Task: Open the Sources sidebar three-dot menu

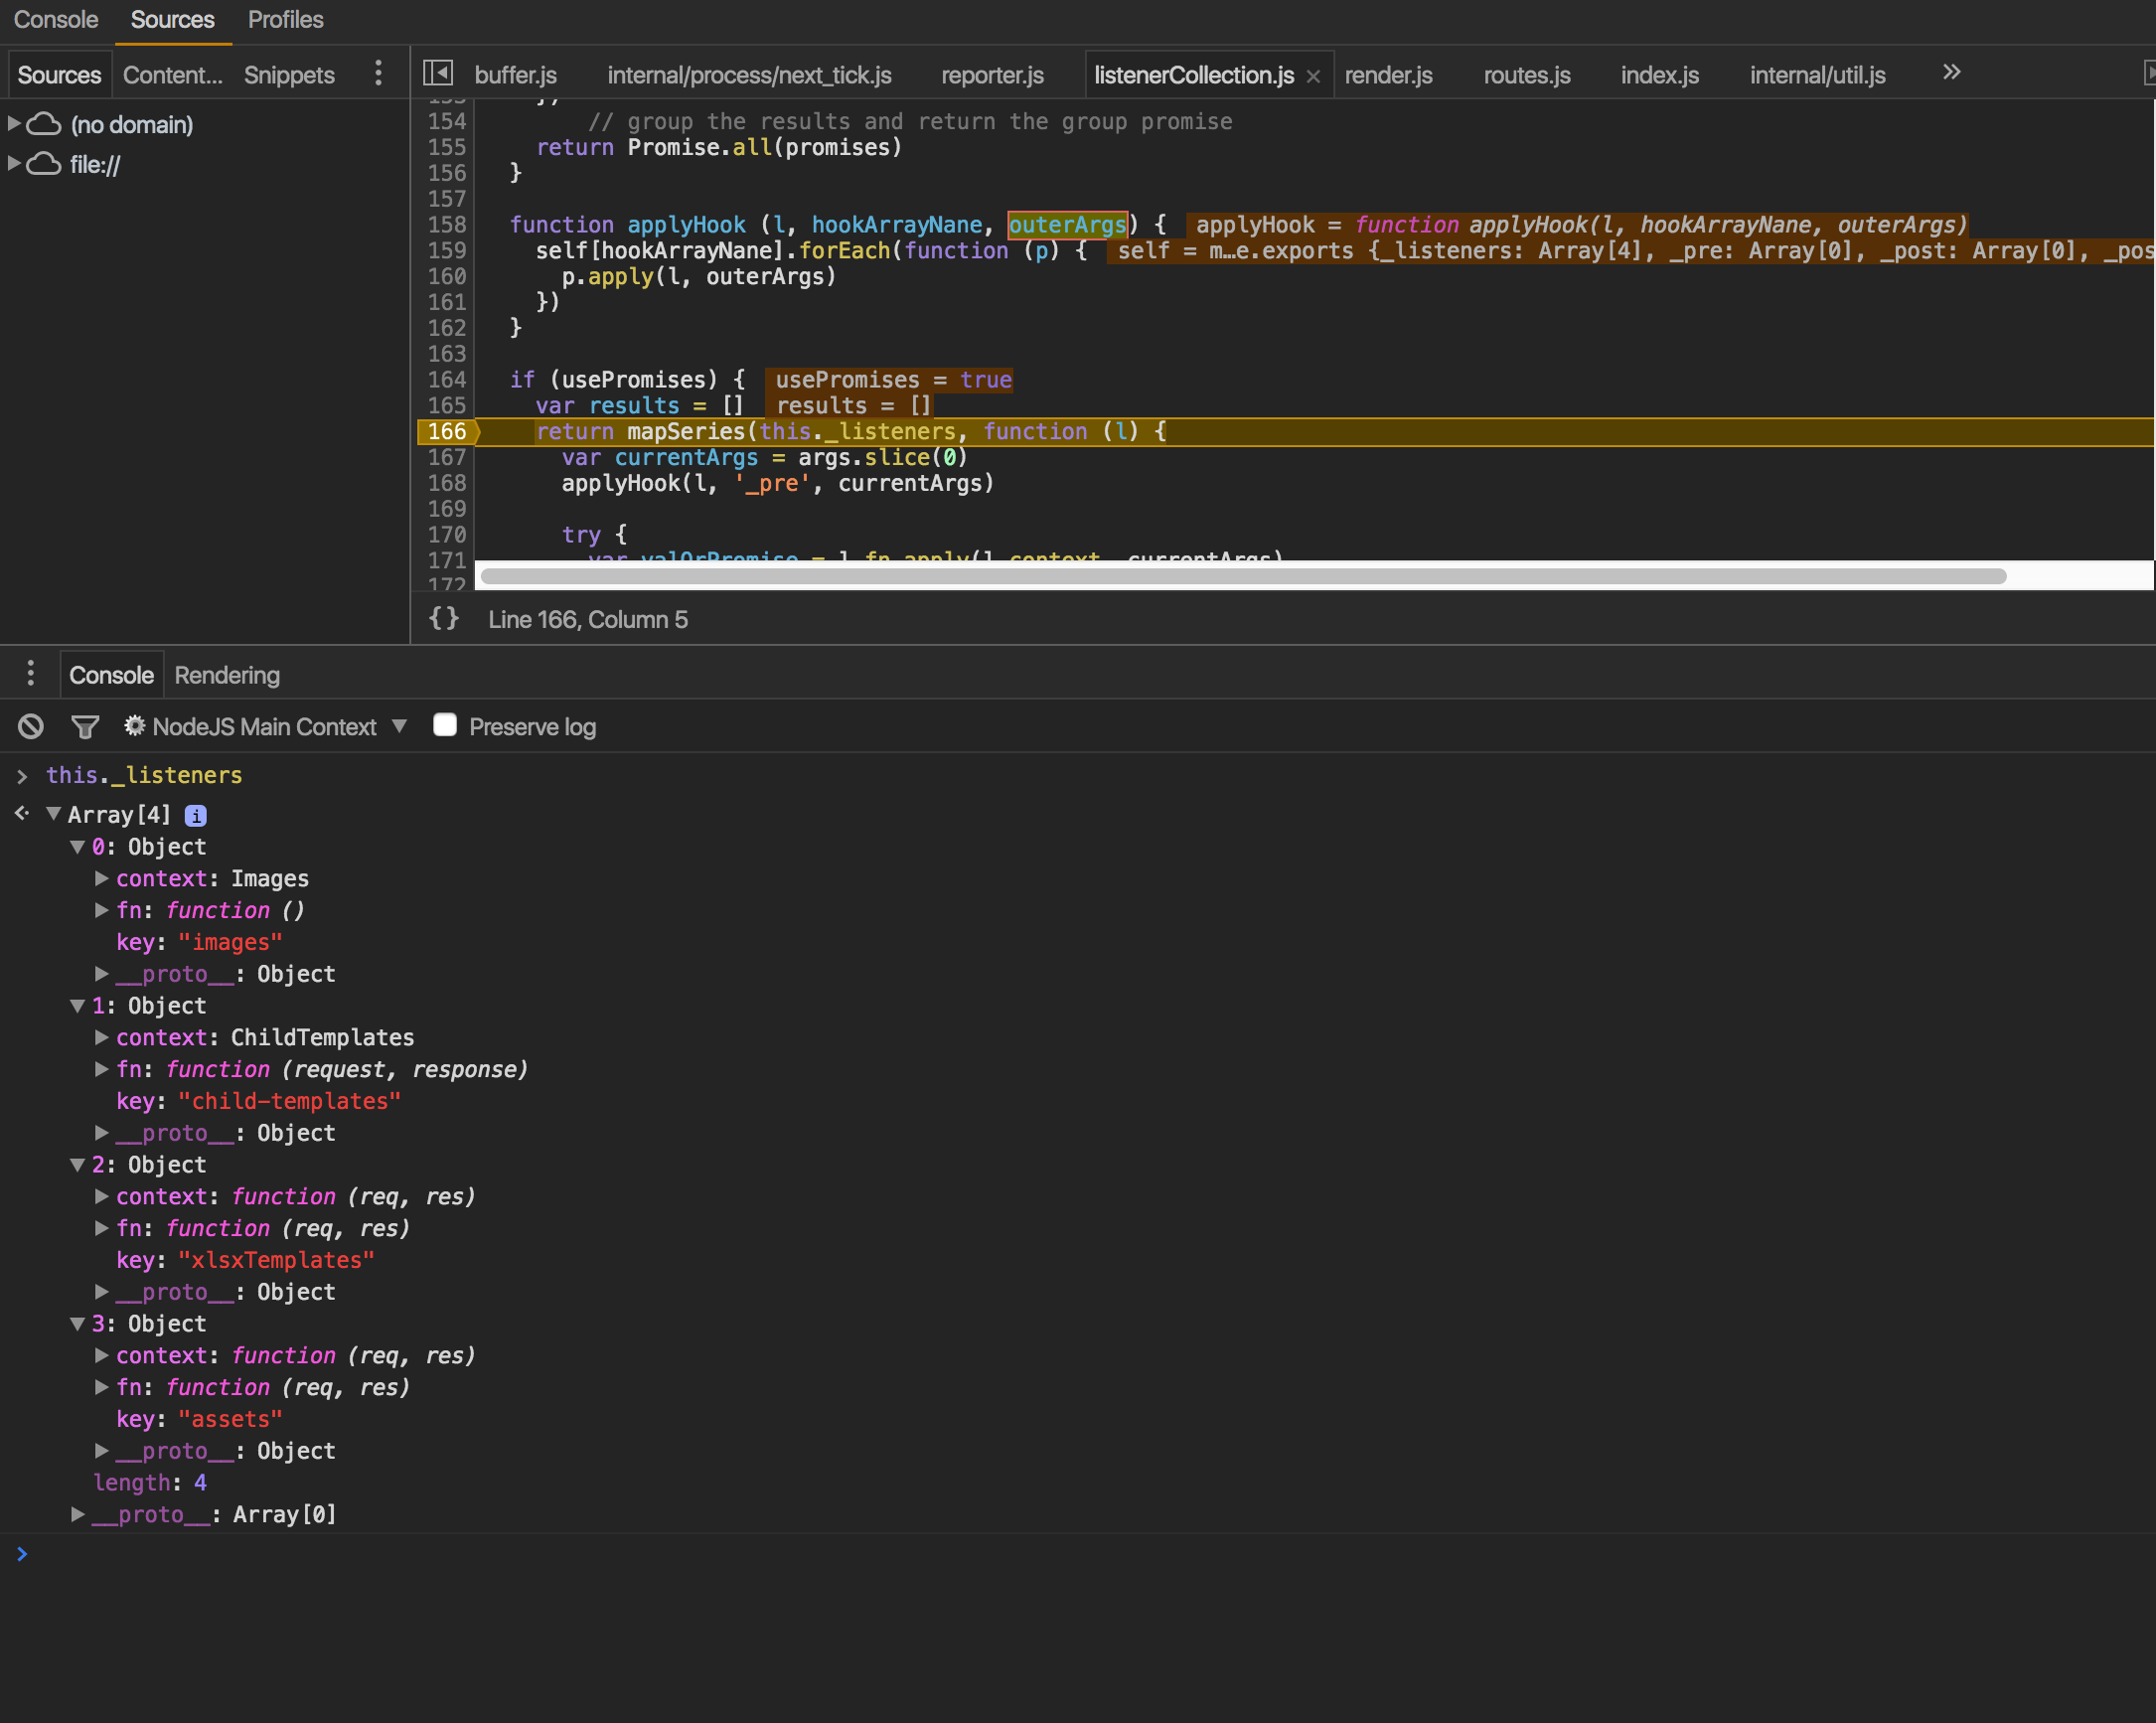Action: (x=378, y=73)
